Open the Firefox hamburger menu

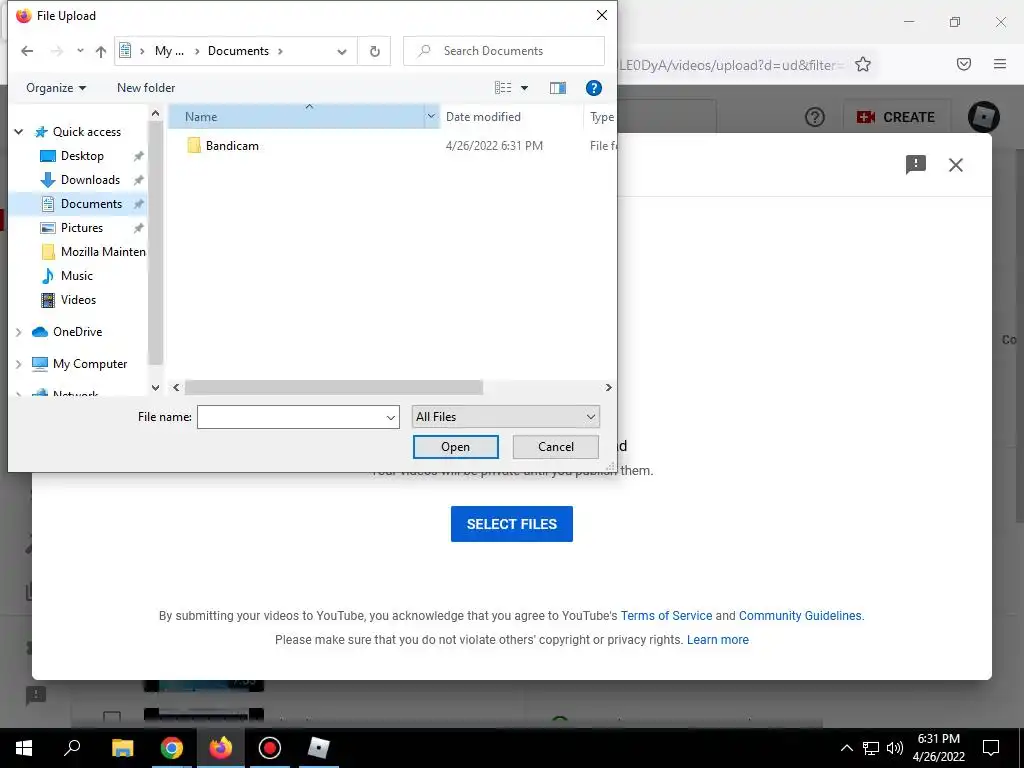[x=999, y=64]
